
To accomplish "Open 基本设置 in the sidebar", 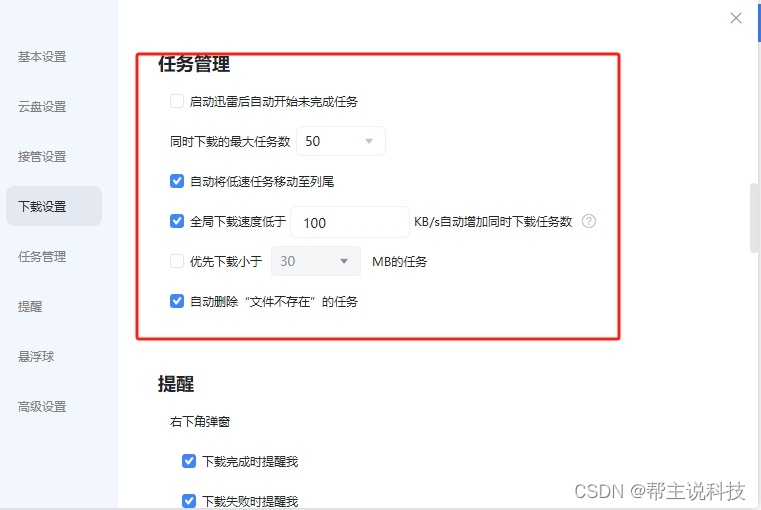I will pyautogui.click(x=42, y=57).
